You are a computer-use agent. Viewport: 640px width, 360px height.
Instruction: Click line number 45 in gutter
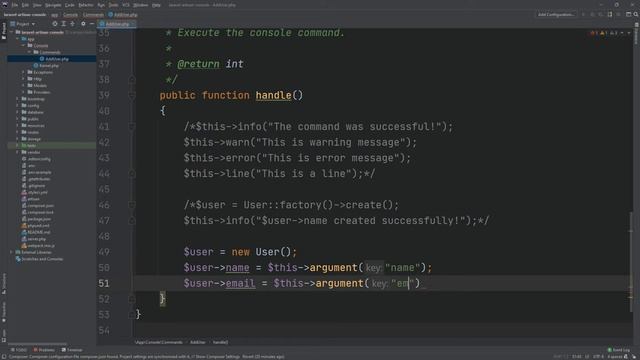[104, 189]
